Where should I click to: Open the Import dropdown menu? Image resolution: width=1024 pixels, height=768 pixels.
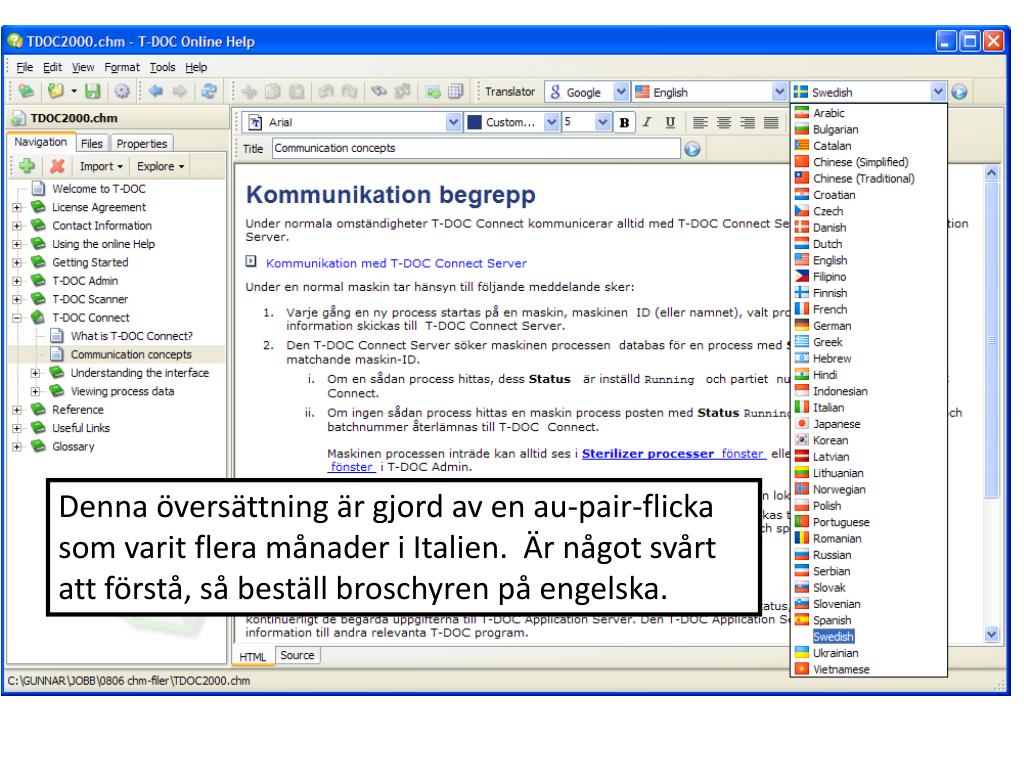coord(101,167)
